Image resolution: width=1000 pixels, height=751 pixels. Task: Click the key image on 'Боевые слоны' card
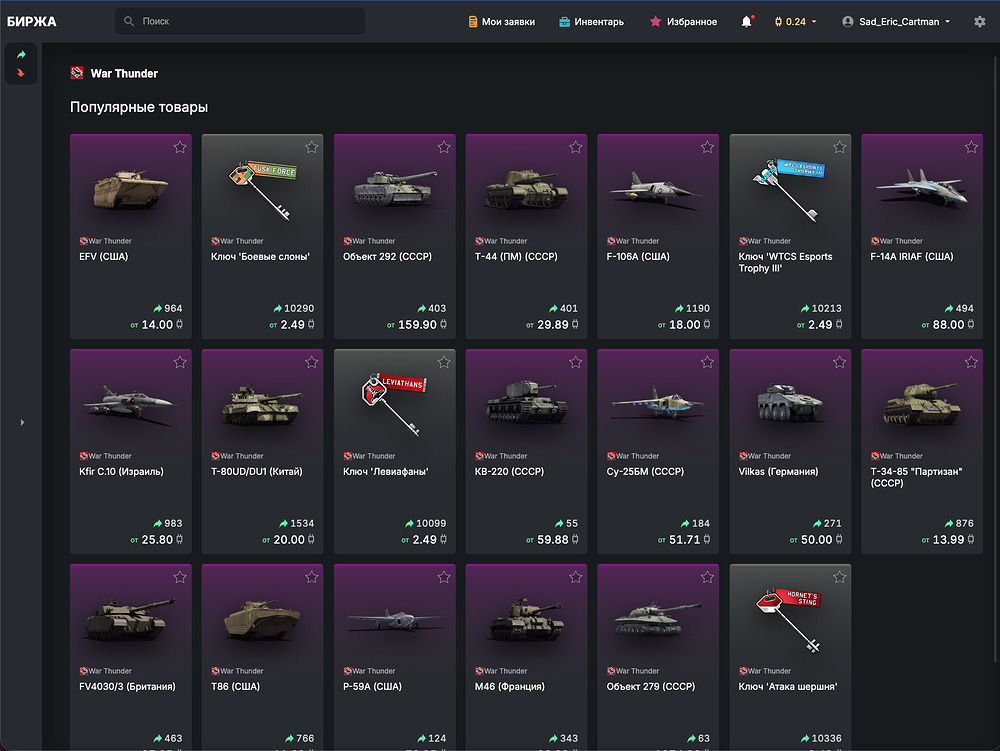coord(262,186)
